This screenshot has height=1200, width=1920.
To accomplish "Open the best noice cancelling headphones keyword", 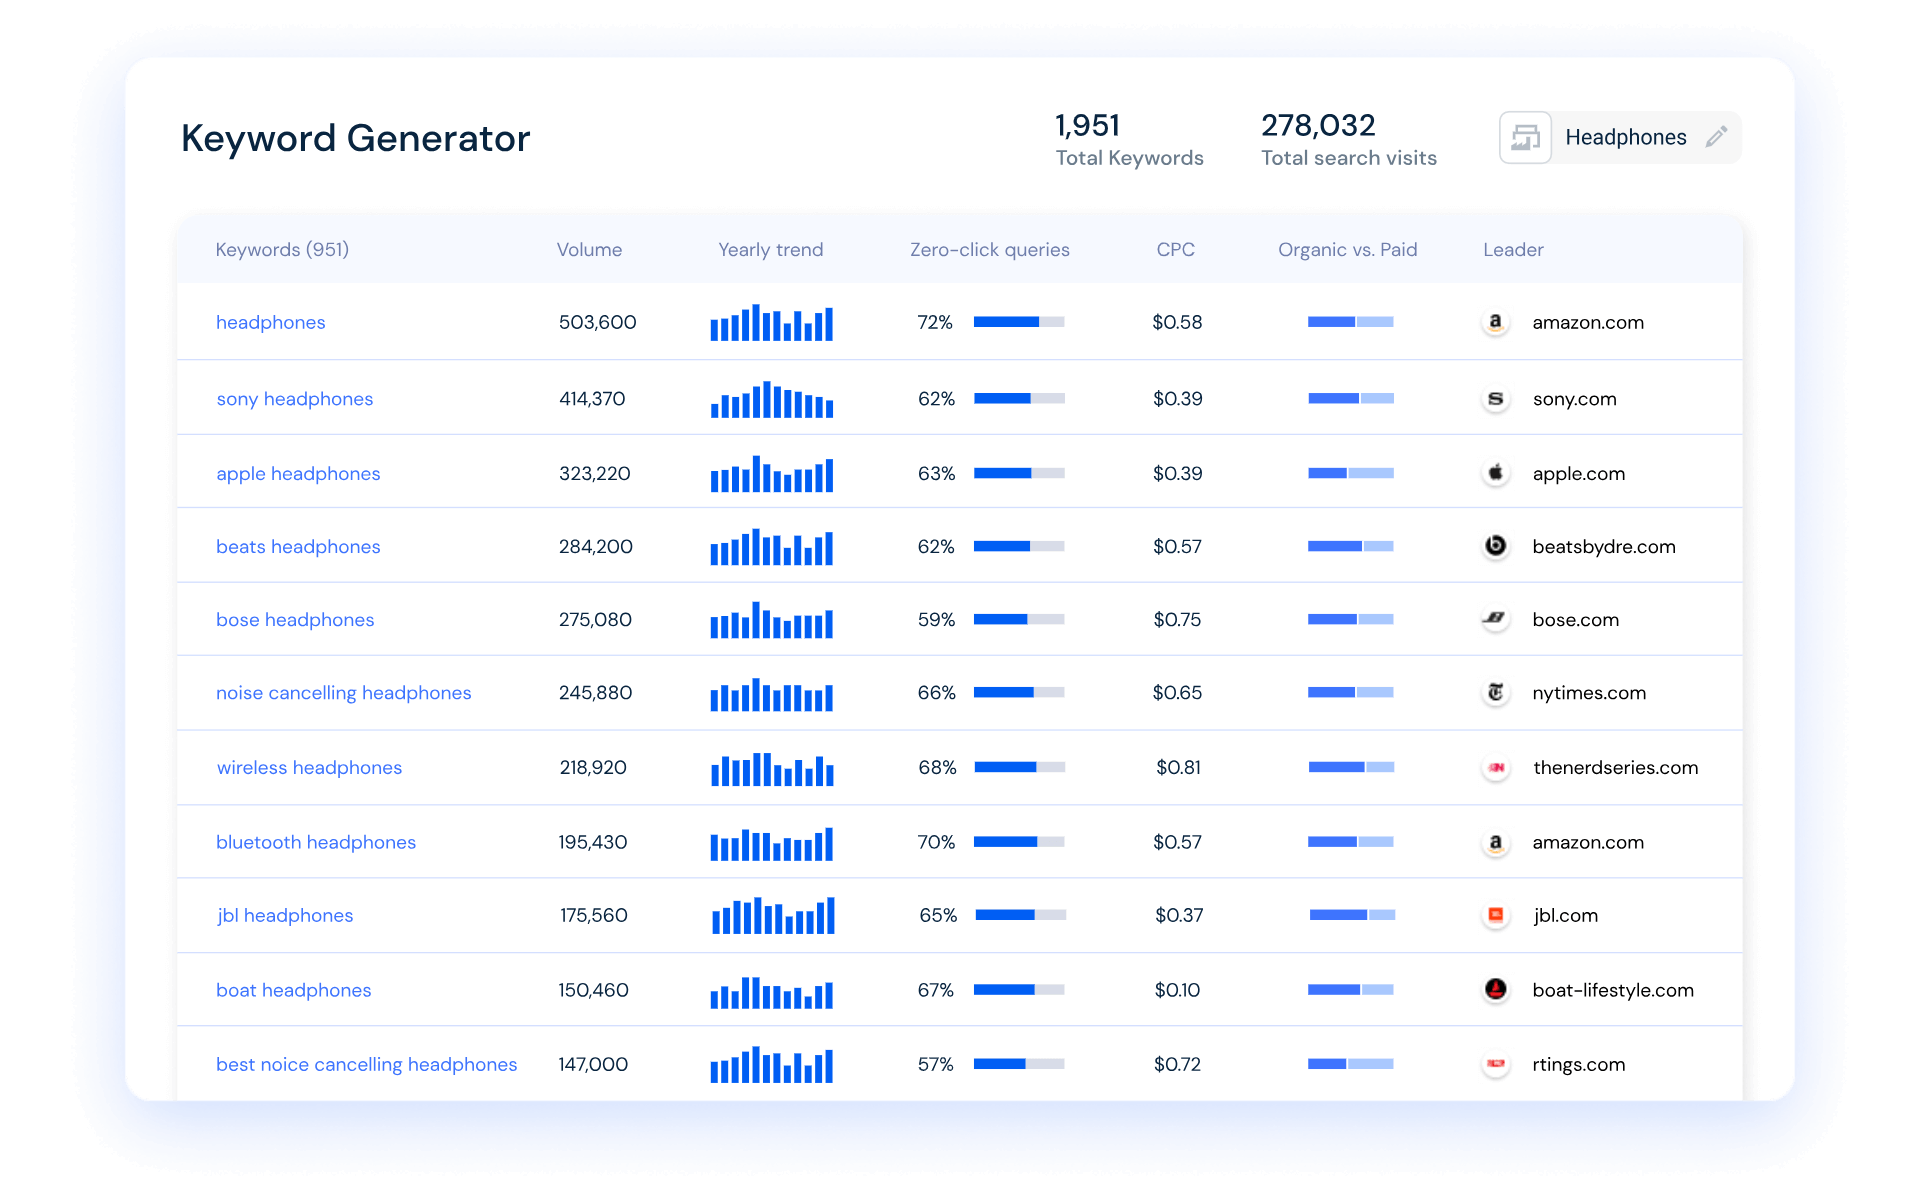I will 366,1064.
